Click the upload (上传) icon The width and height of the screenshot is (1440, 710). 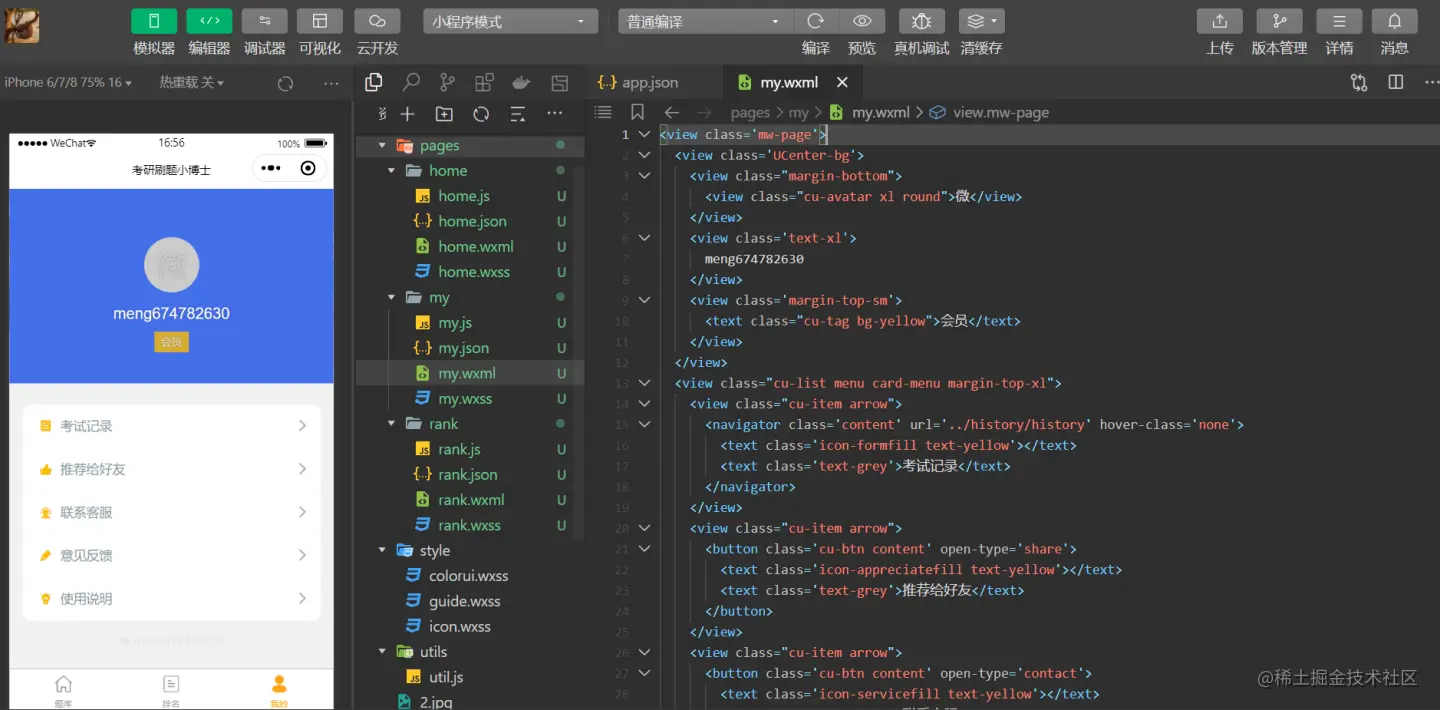tap(1219, 21)
